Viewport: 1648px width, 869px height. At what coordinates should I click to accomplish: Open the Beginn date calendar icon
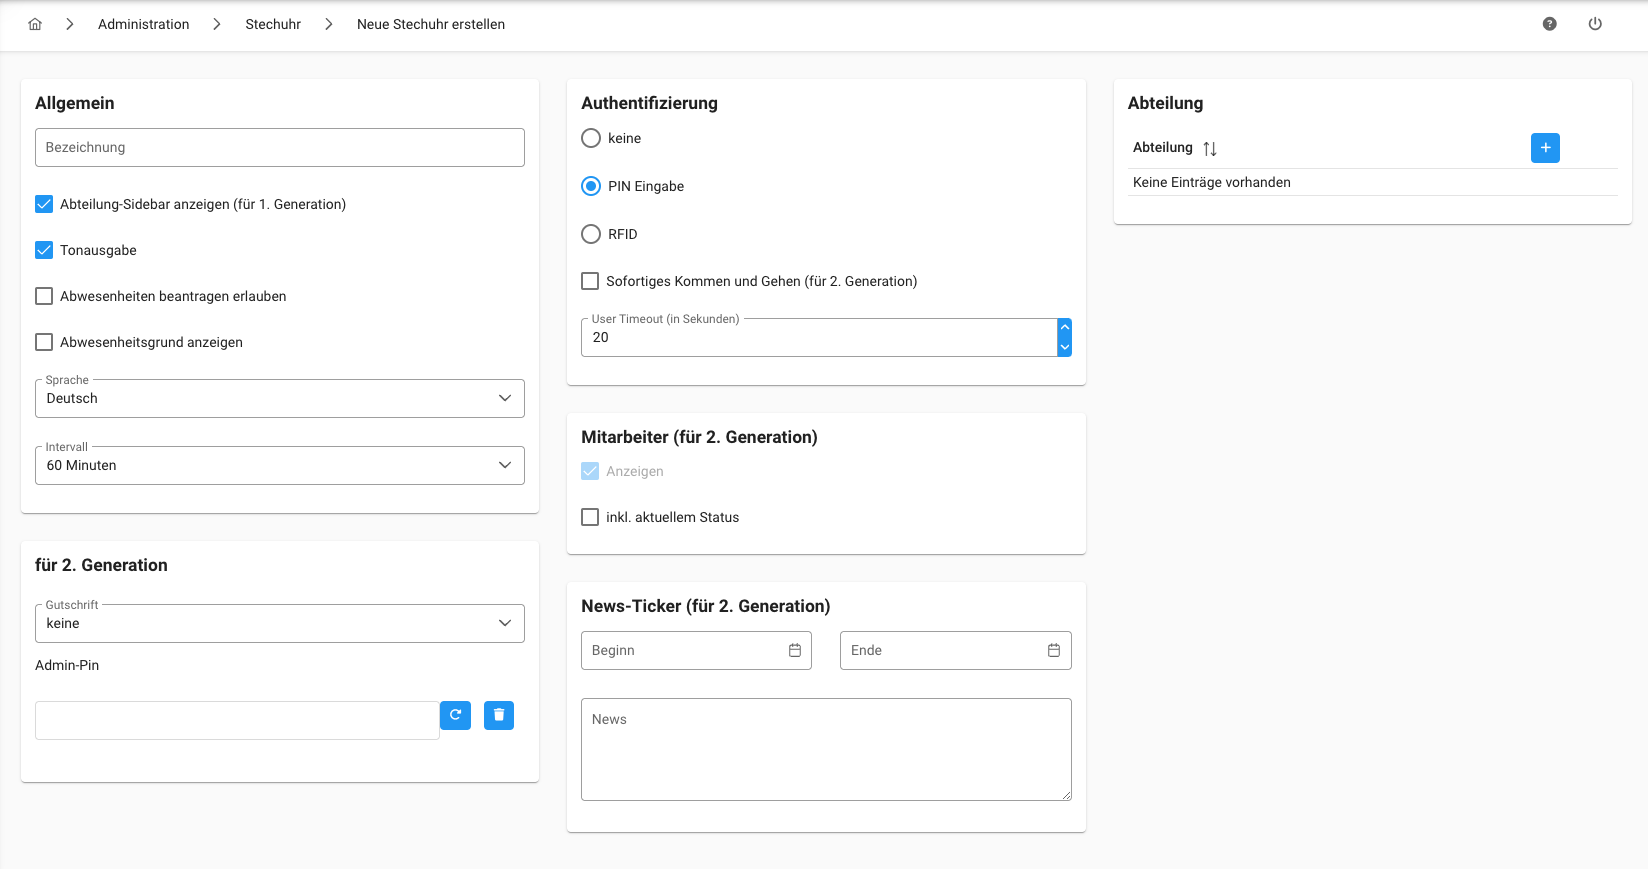[x=795, y=650]
